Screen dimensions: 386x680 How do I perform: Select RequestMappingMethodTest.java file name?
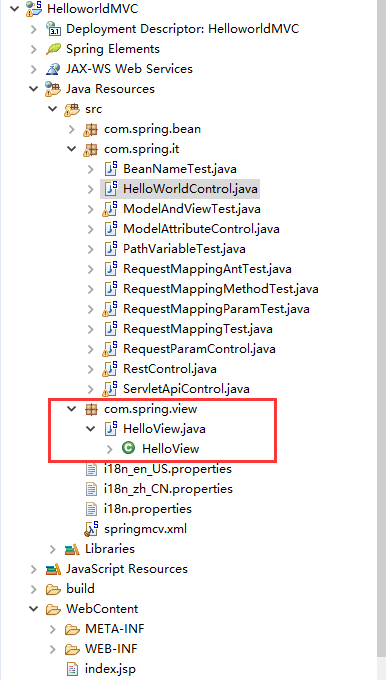221,289
